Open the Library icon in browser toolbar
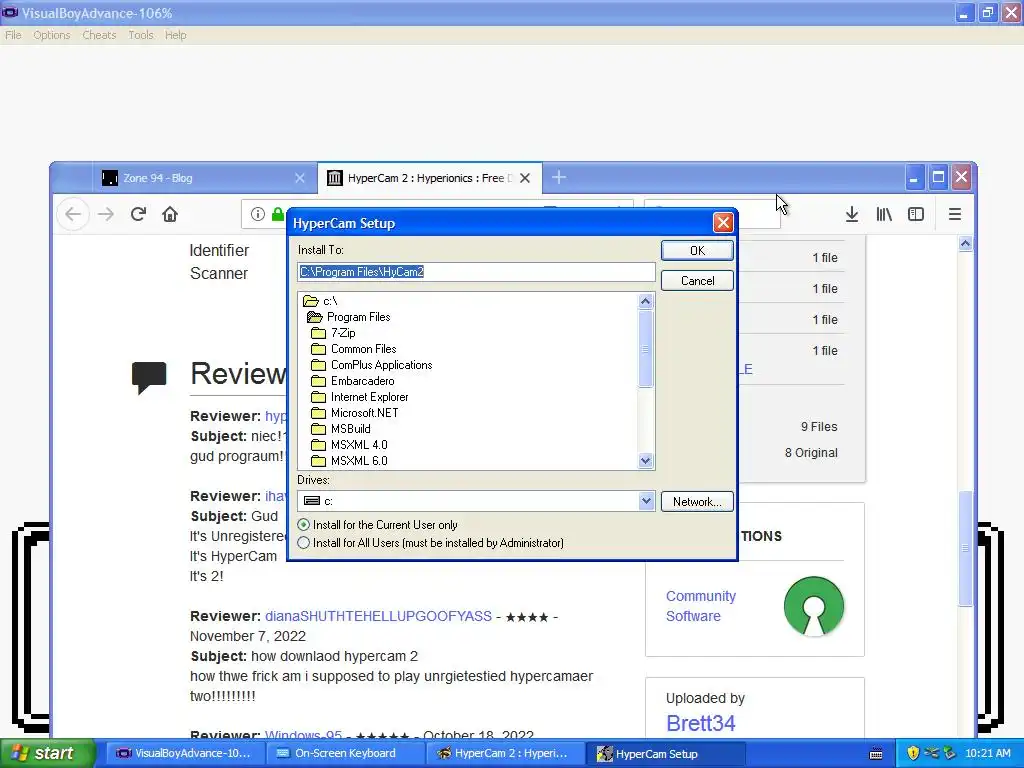This screenshot has width=1024, height=768. click(884, 214)
